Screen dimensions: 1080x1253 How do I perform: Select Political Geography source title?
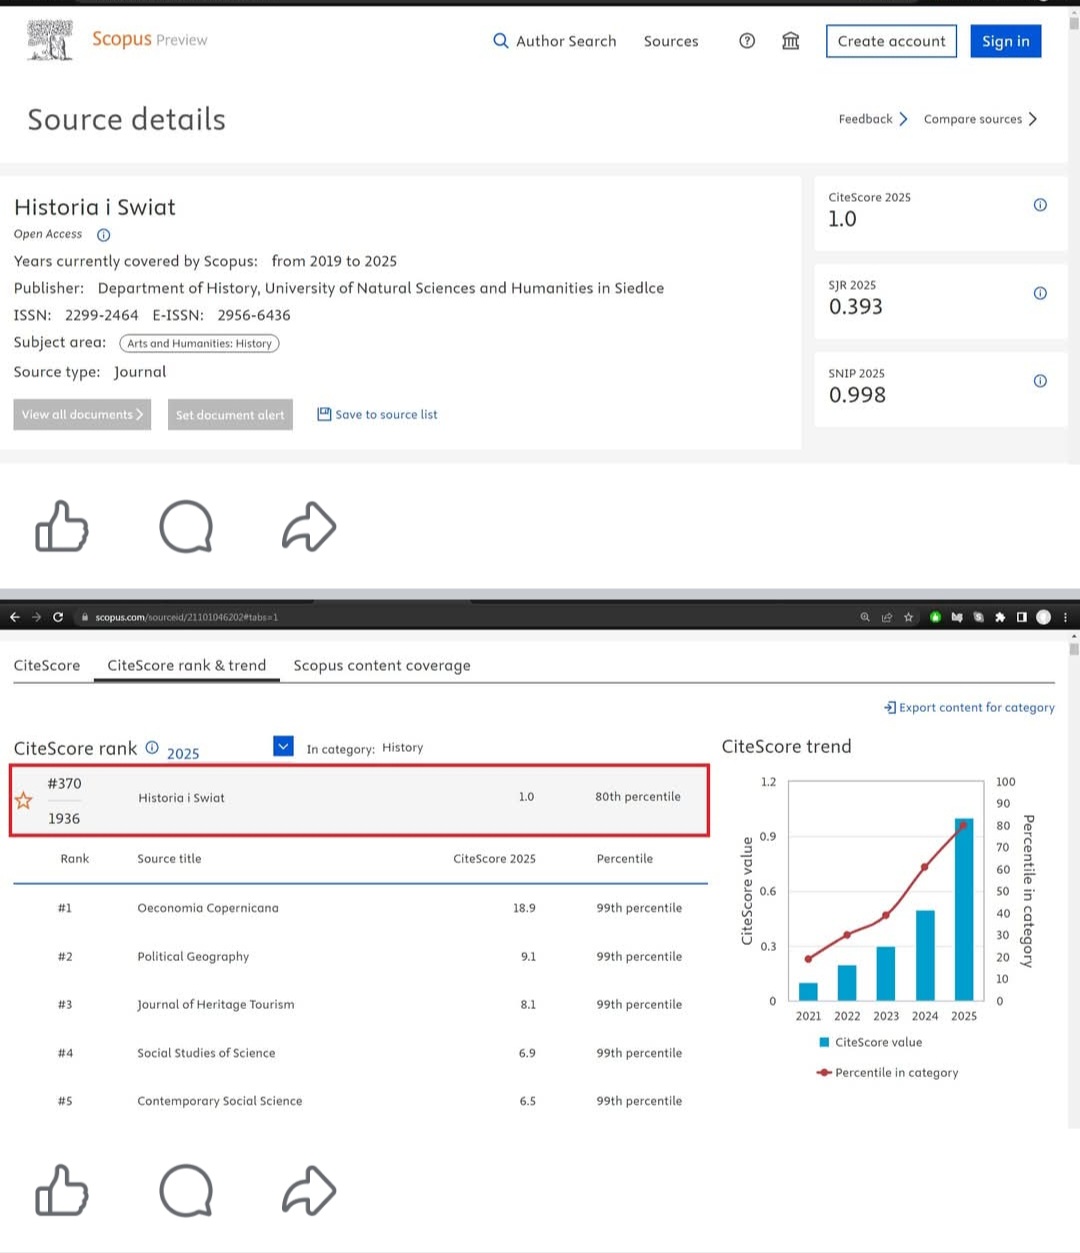193,956
